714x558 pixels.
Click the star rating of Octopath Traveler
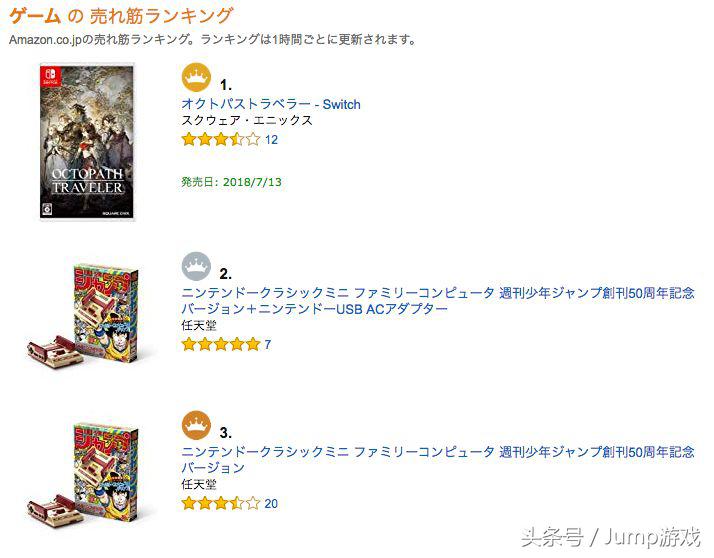pos(220,140)
